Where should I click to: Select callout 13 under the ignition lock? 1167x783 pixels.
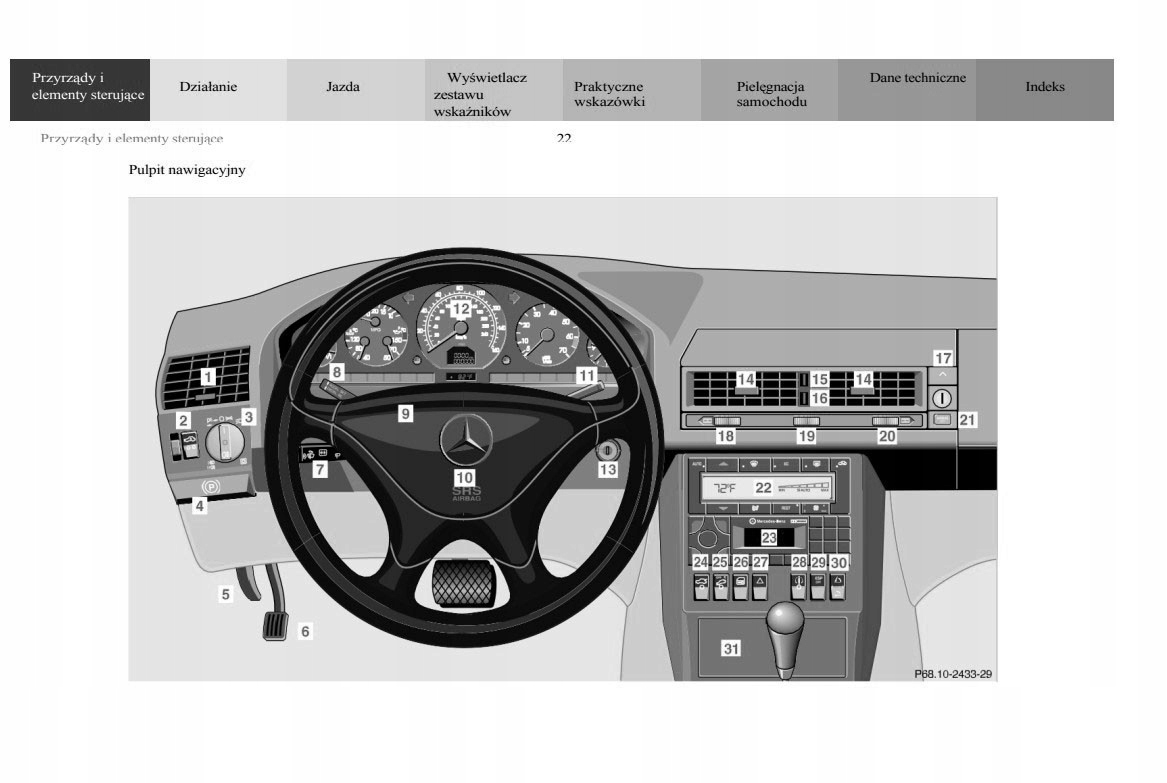[608, 470]
